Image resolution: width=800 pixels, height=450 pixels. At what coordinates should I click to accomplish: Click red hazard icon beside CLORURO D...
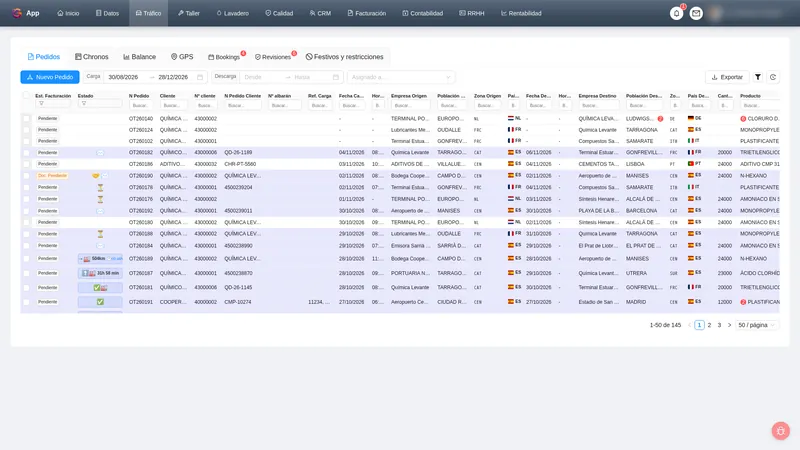(743, 118)
